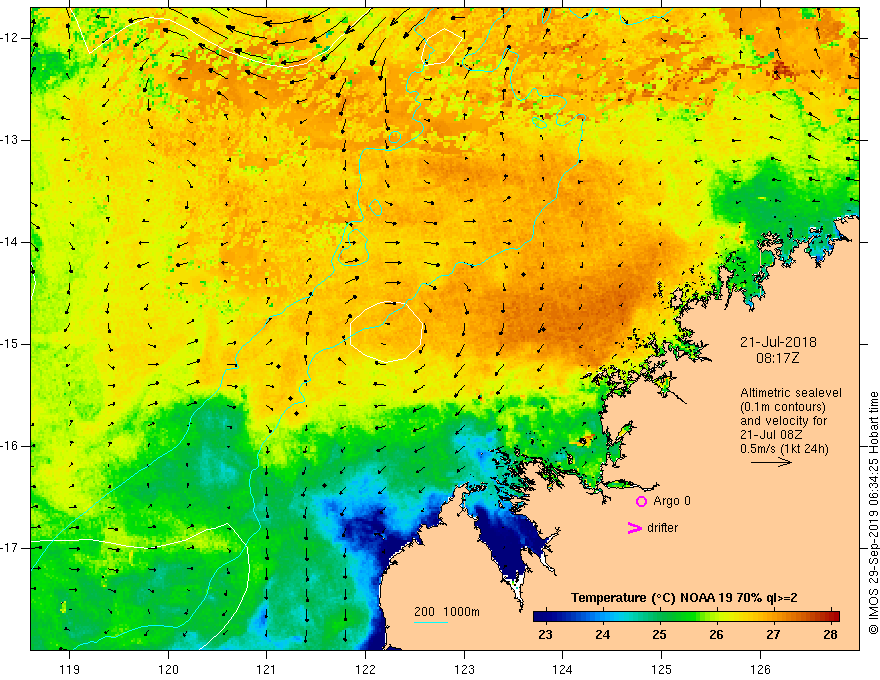Click latitude label -13 on left axis
The width and height of the screenshot is (880, 680).
tap(10, 140)
